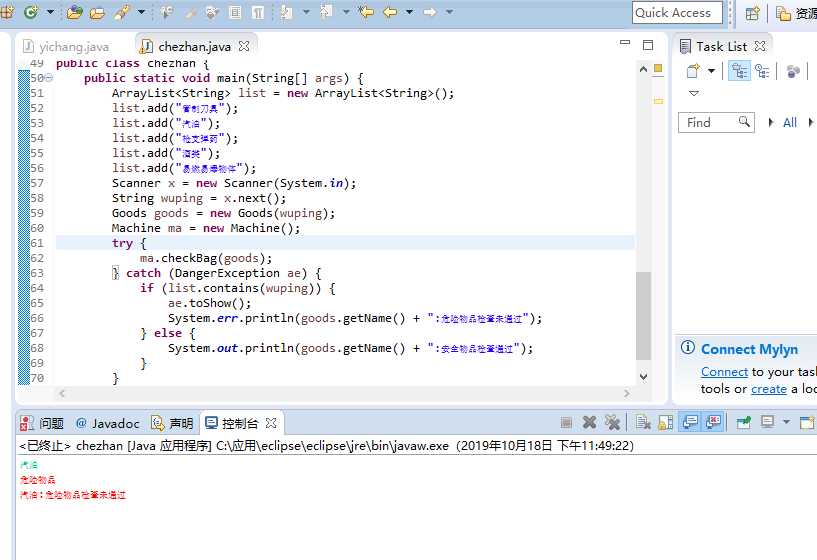Toggle Show Console on Standard Out

pyautogui.click(x=690, y=422)
